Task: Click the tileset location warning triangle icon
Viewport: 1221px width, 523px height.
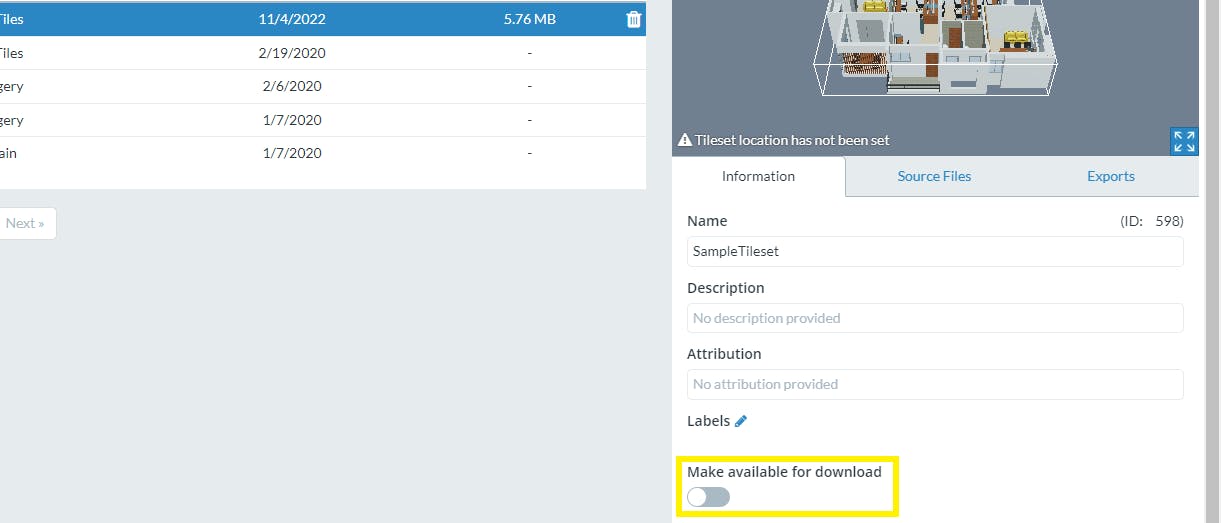Action: 685,141
